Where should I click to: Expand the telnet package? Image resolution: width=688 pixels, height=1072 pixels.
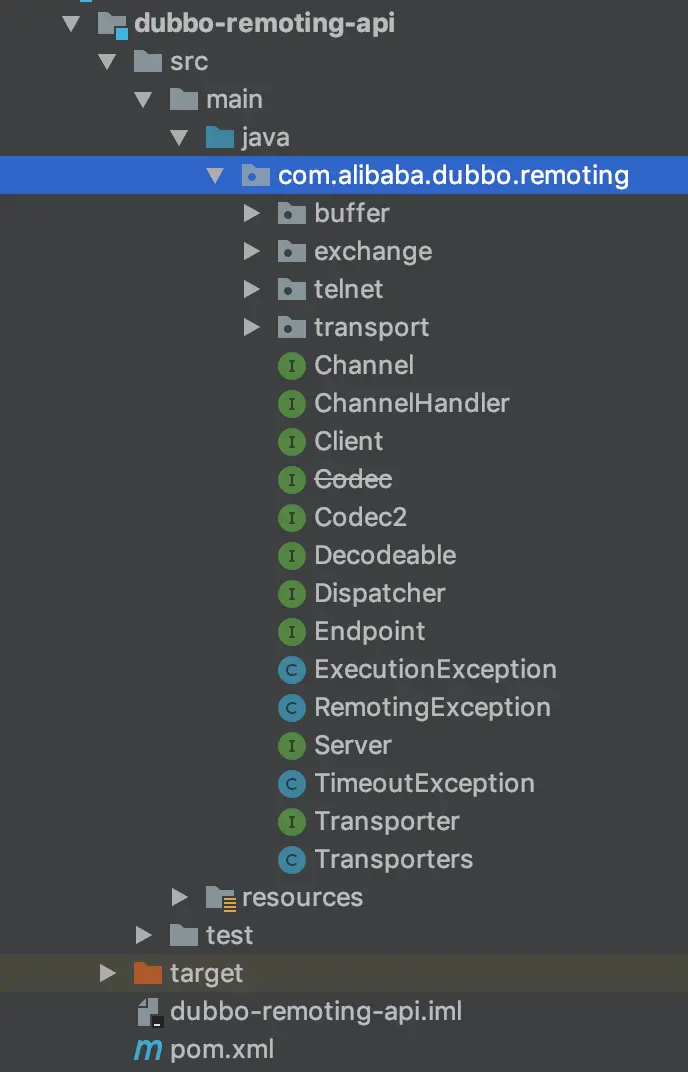[252, 289]
